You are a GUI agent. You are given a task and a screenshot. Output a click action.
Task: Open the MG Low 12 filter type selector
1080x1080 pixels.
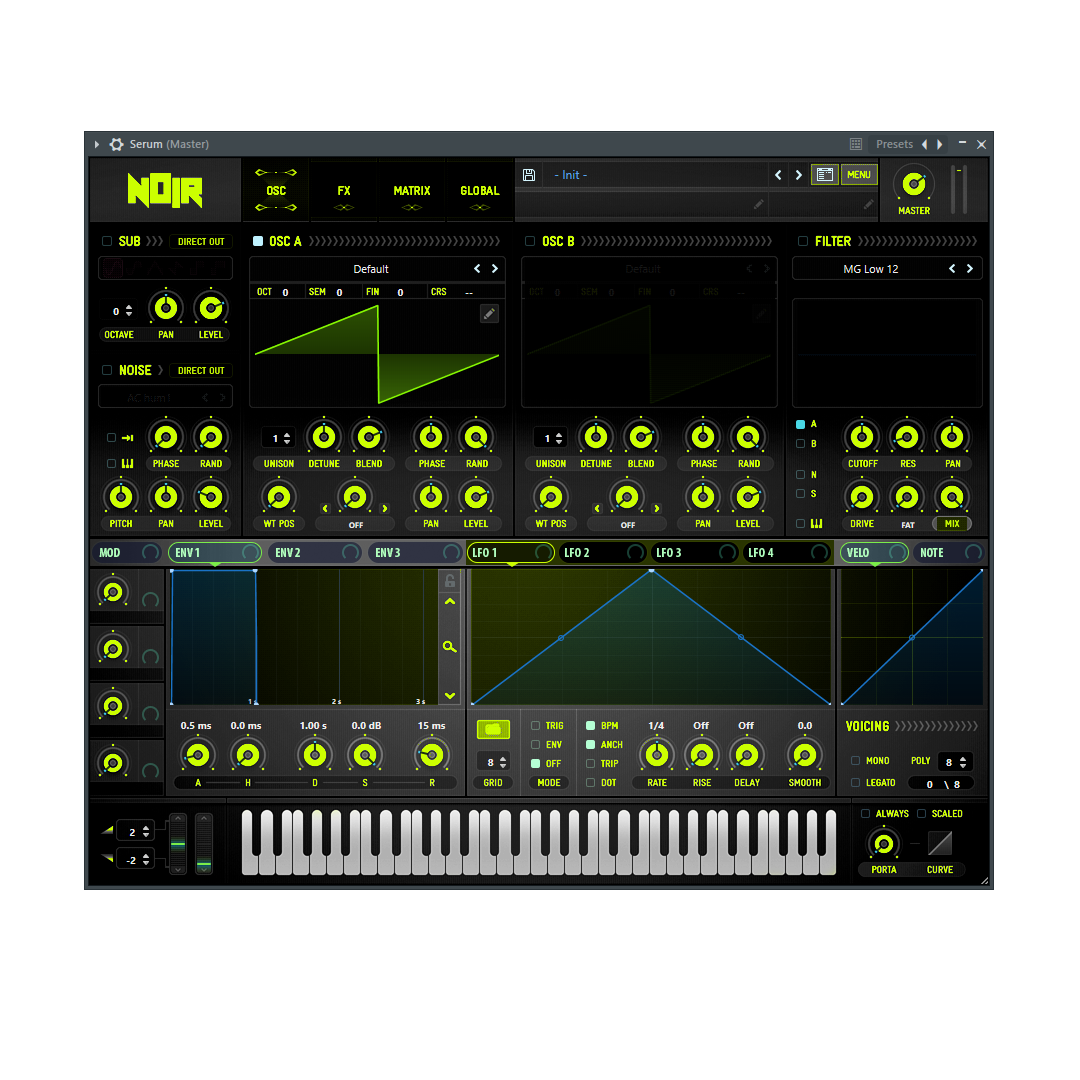click(x=871, y=269)
